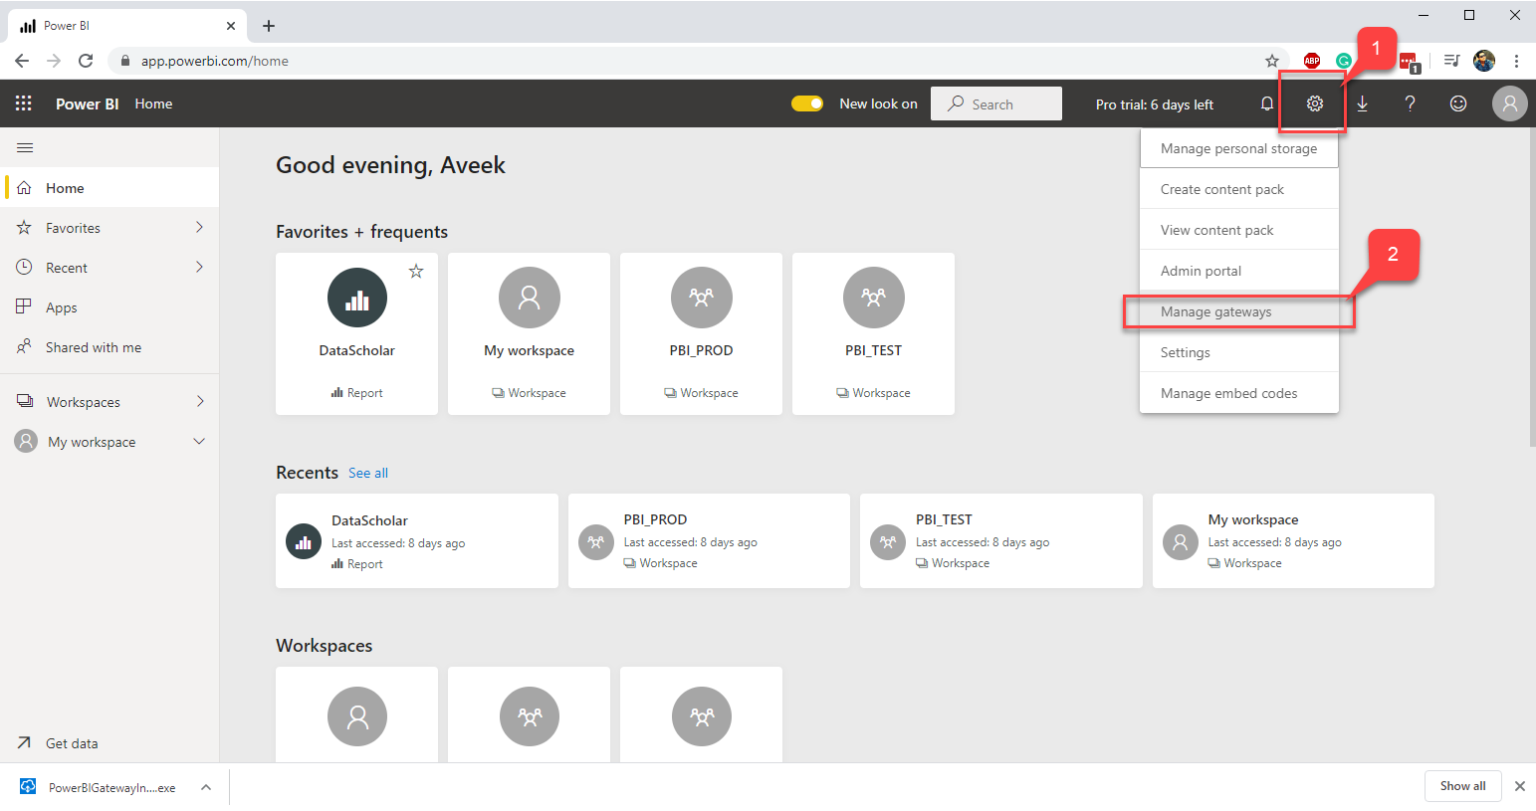
Task: Collapse the navigation pane hamburger
Action: [25, 148]
